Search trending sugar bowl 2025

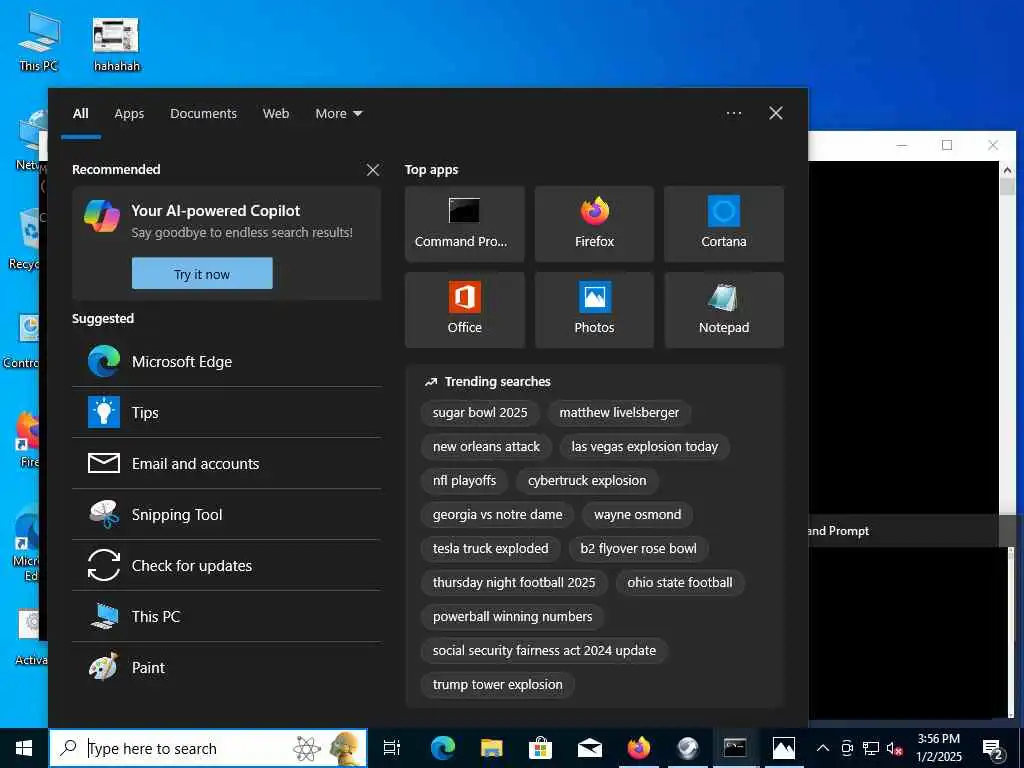(x=480, y=413)
